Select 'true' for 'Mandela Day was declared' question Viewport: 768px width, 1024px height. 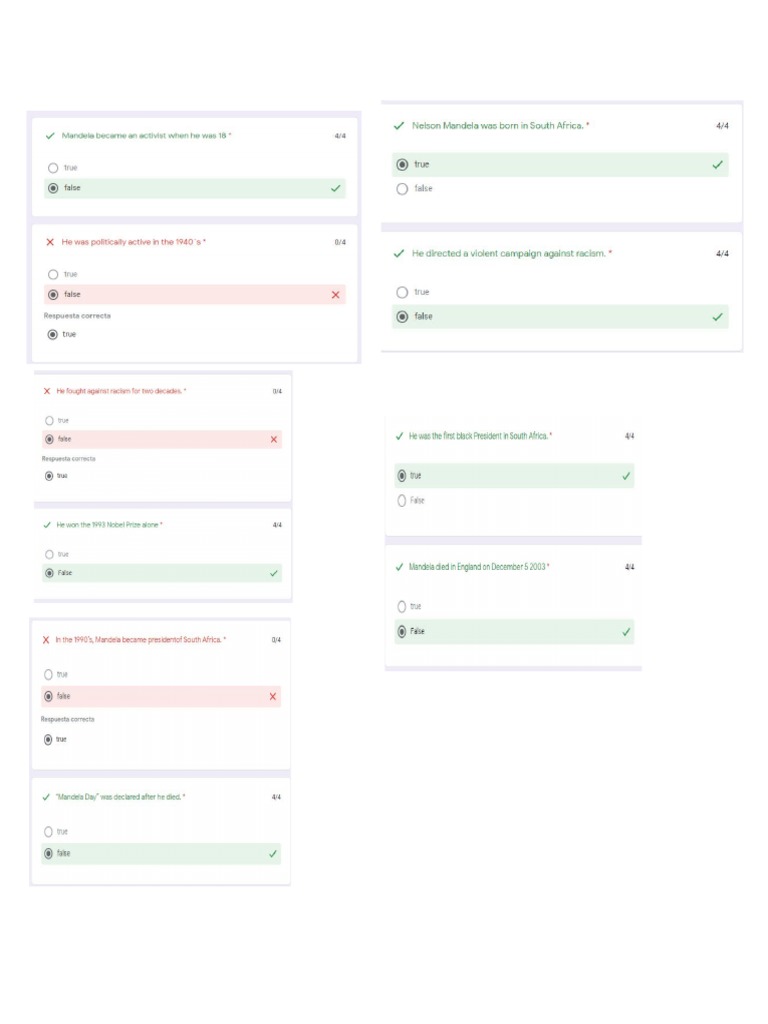[x=48, y=832]
